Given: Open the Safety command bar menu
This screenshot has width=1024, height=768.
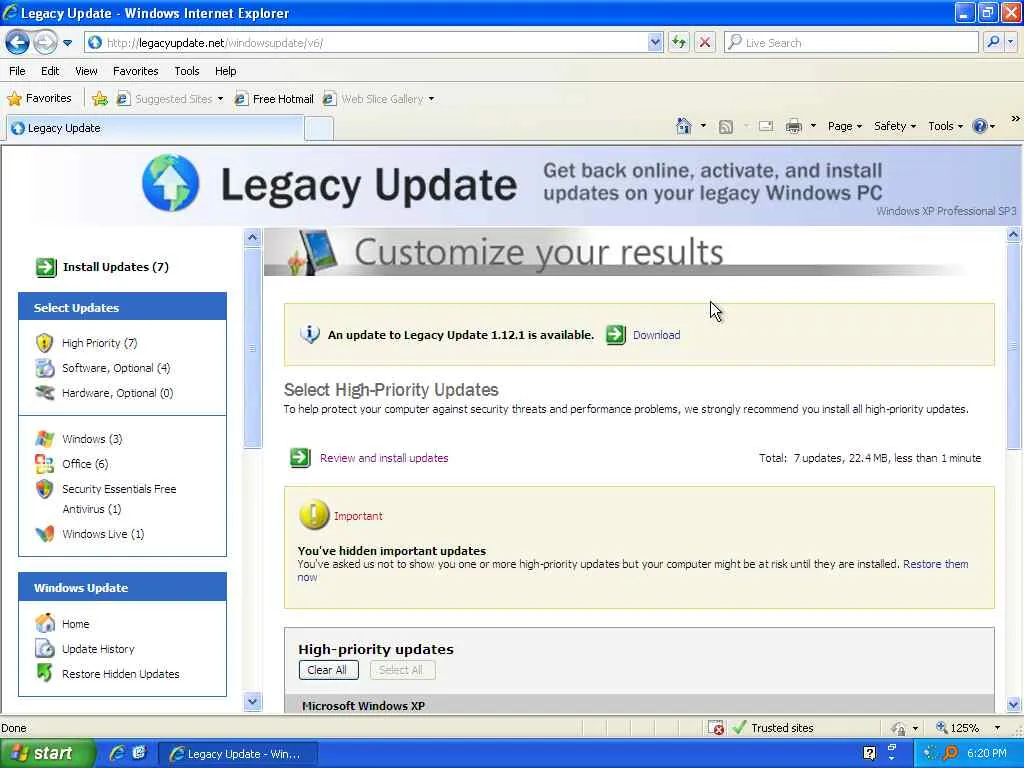Looking at the screenshot, I should click(894, 126).
